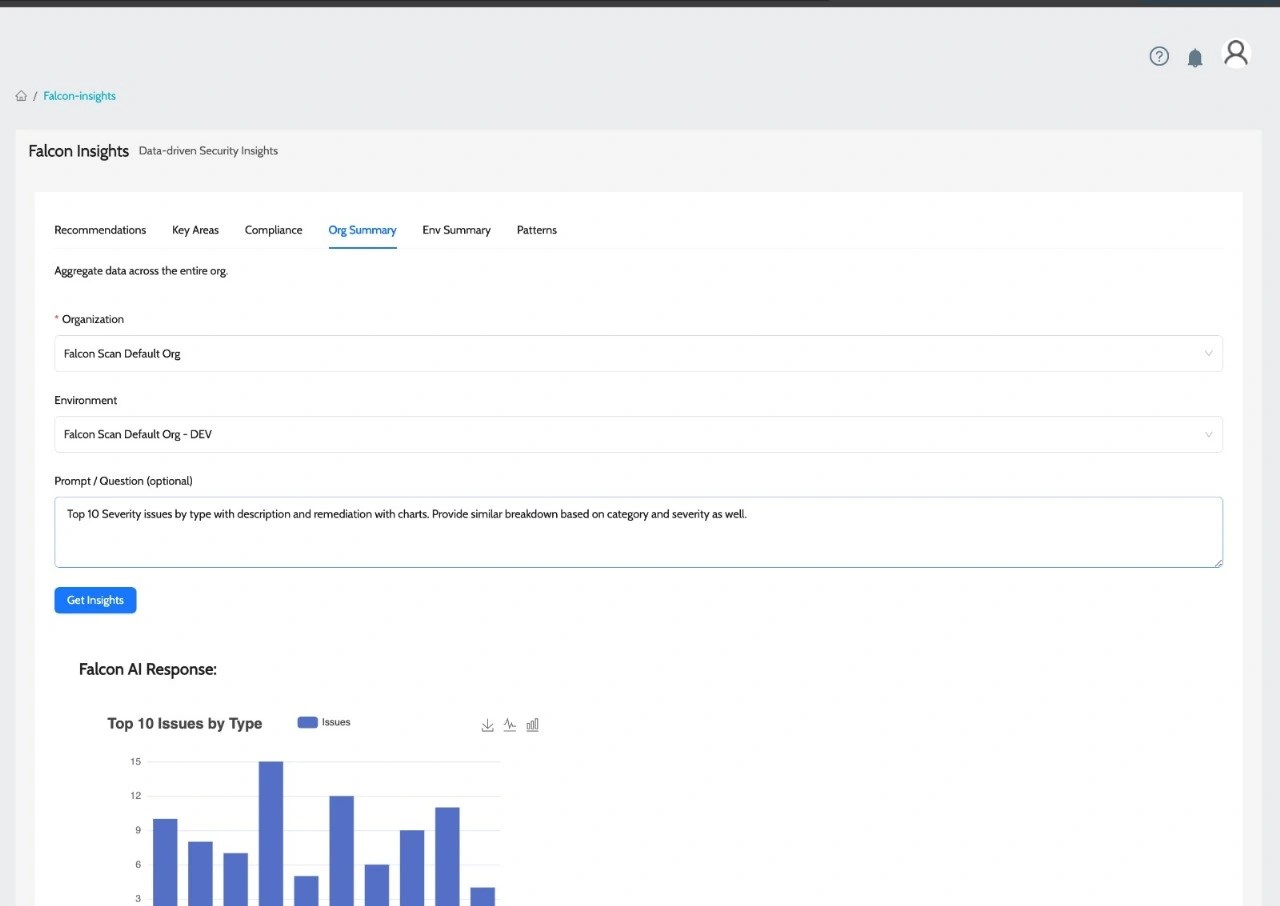
Task: Switch chart to bar view
Action: coord(532,725)
